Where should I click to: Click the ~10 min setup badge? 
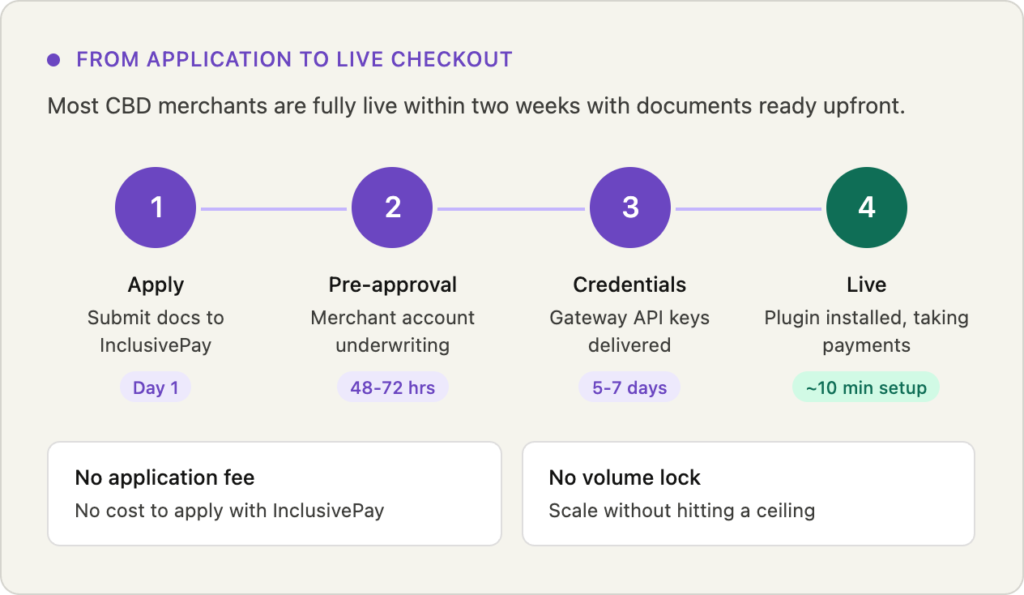point(866,387)
